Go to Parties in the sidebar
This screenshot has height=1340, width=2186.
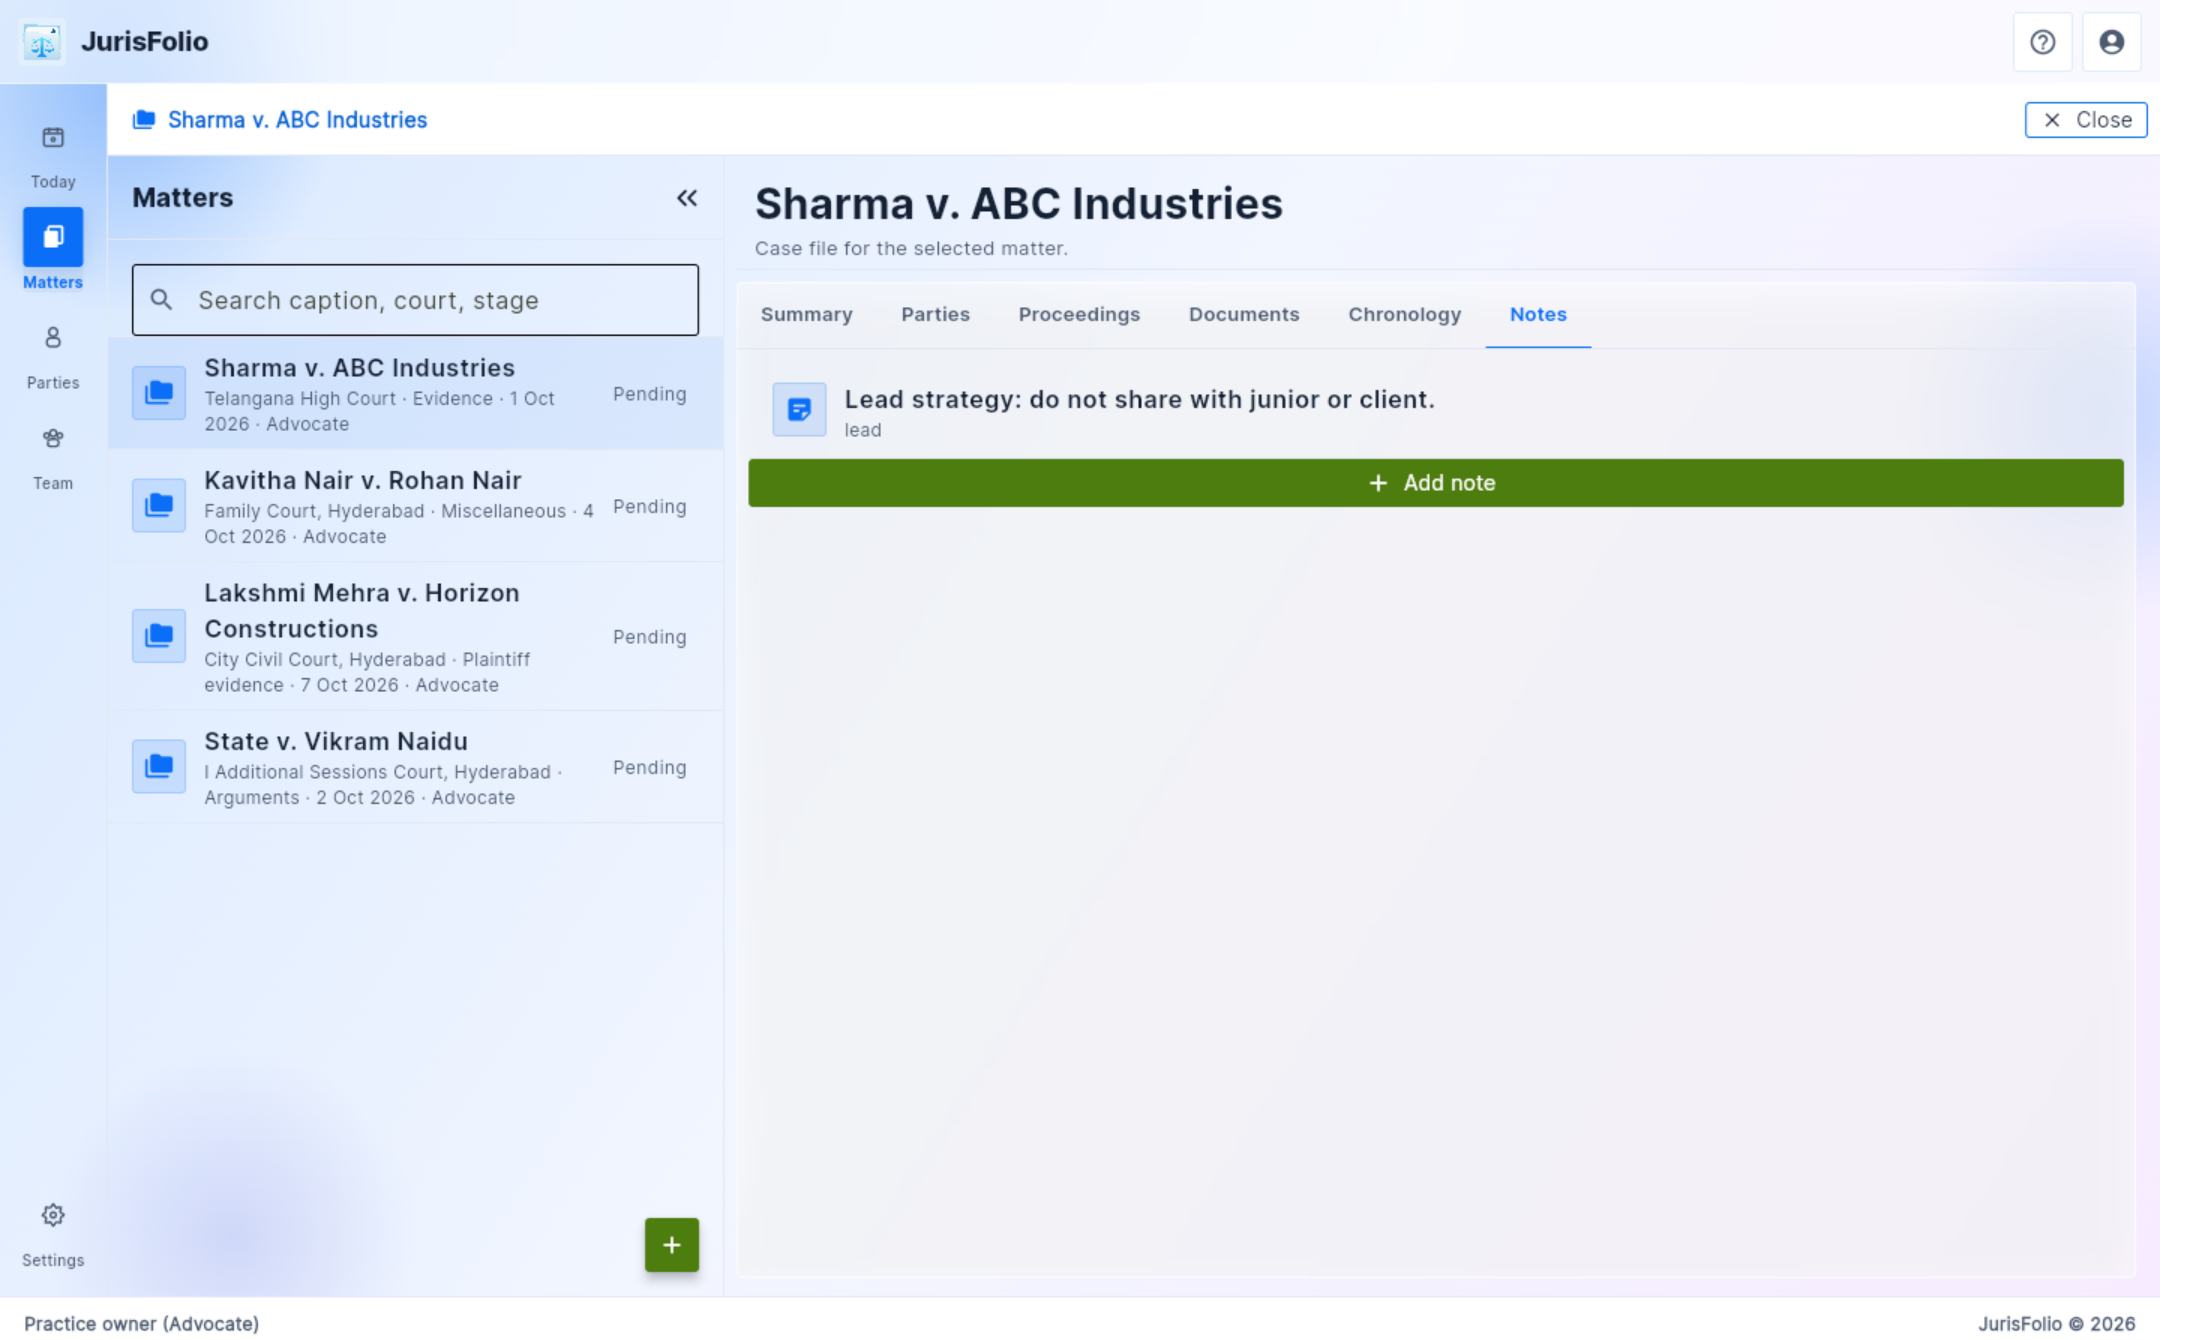(x=53, y=356)
